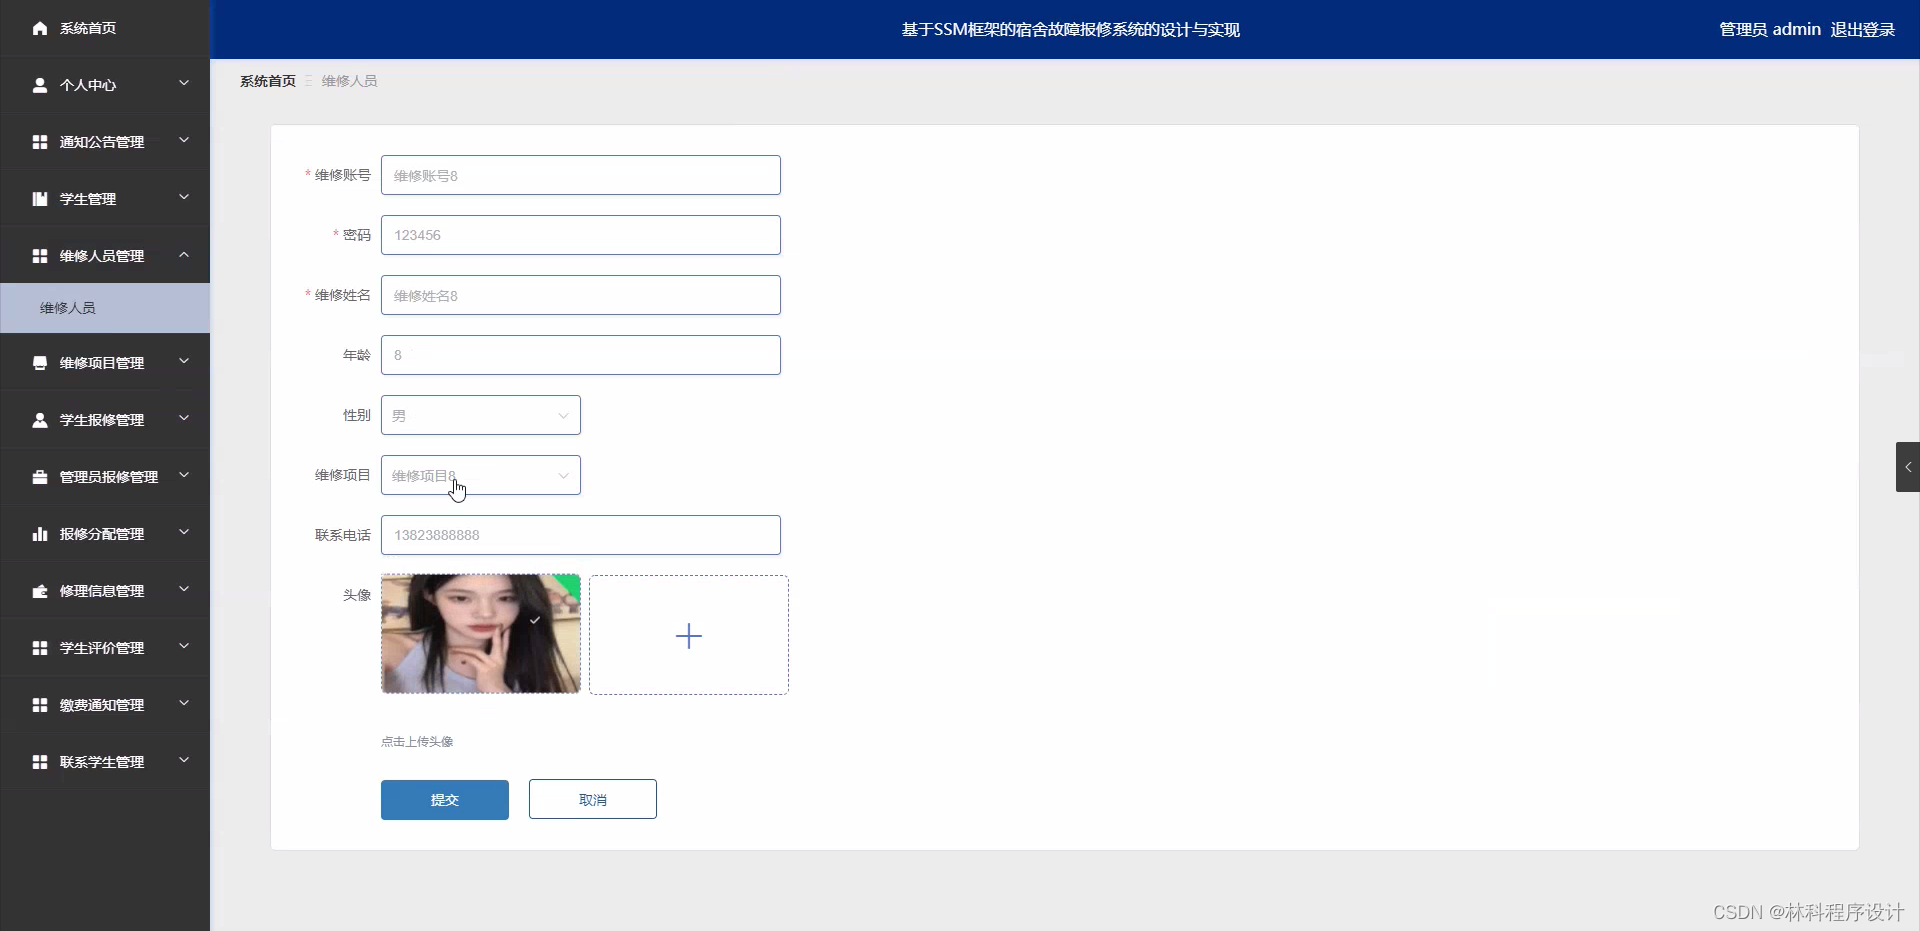Select the 缴费通知管理 icon
Image resolution: width=1920 pixels, height=931 pixels.
[40, 704]
